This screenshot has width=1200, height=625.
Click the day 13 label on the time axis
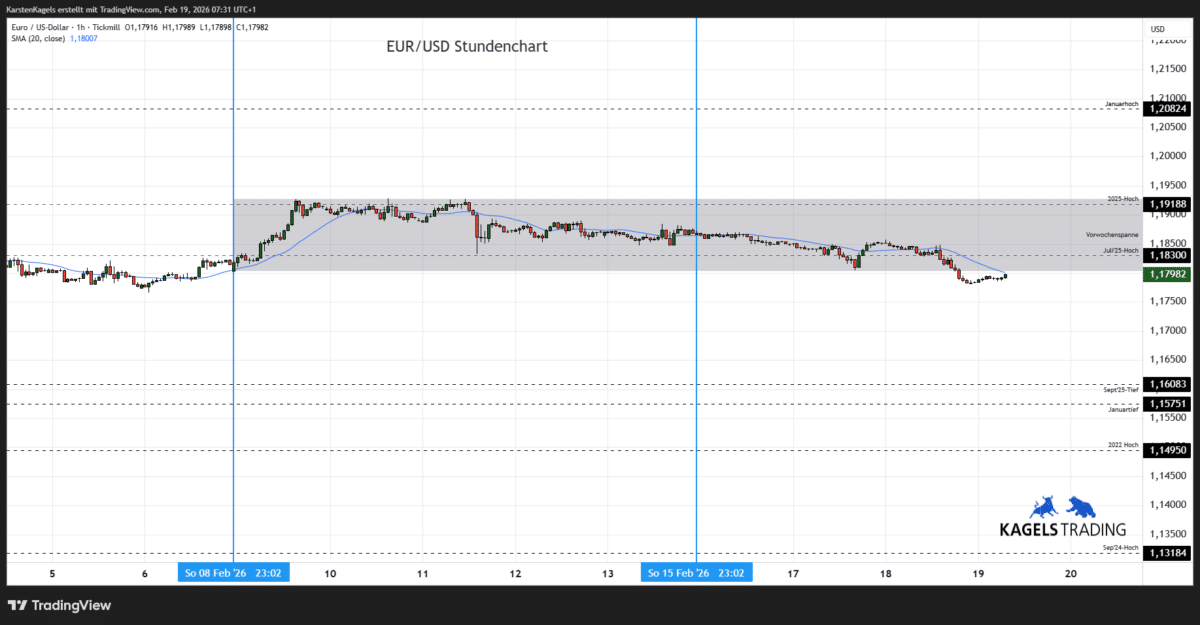[607, 573]
